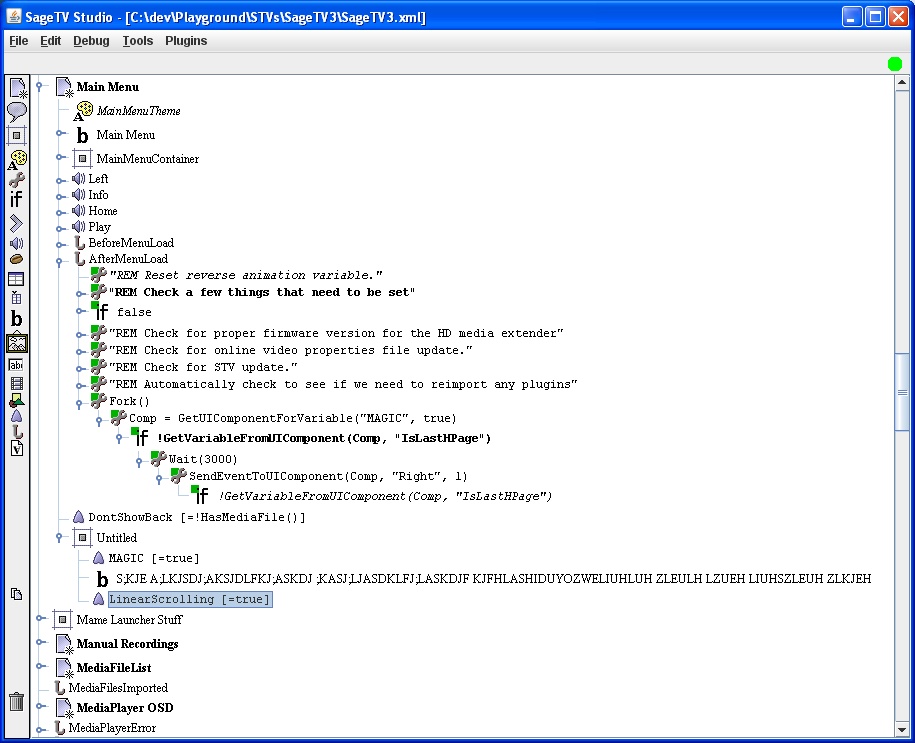Select the Effect page tool below the Hook tool
Viewport: 915px width, 743px height.
tap(17, 448)
